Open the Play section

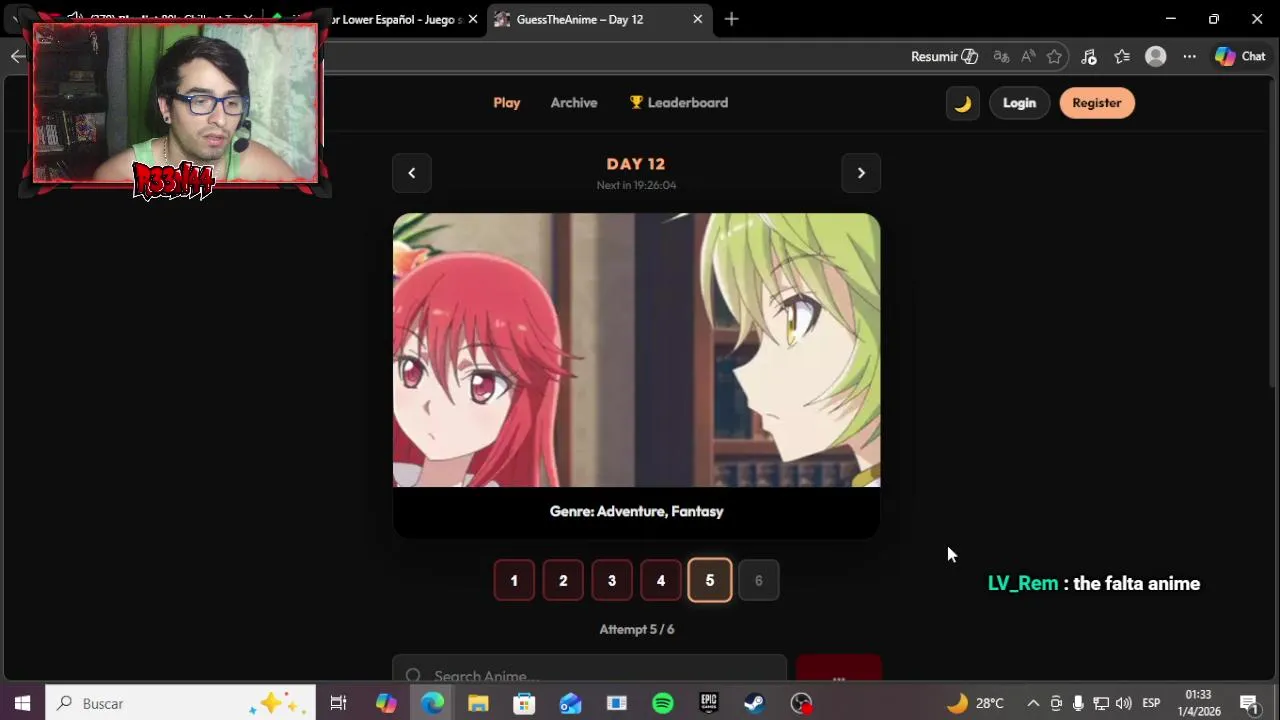pyautogui.click(x=507, y=103)
